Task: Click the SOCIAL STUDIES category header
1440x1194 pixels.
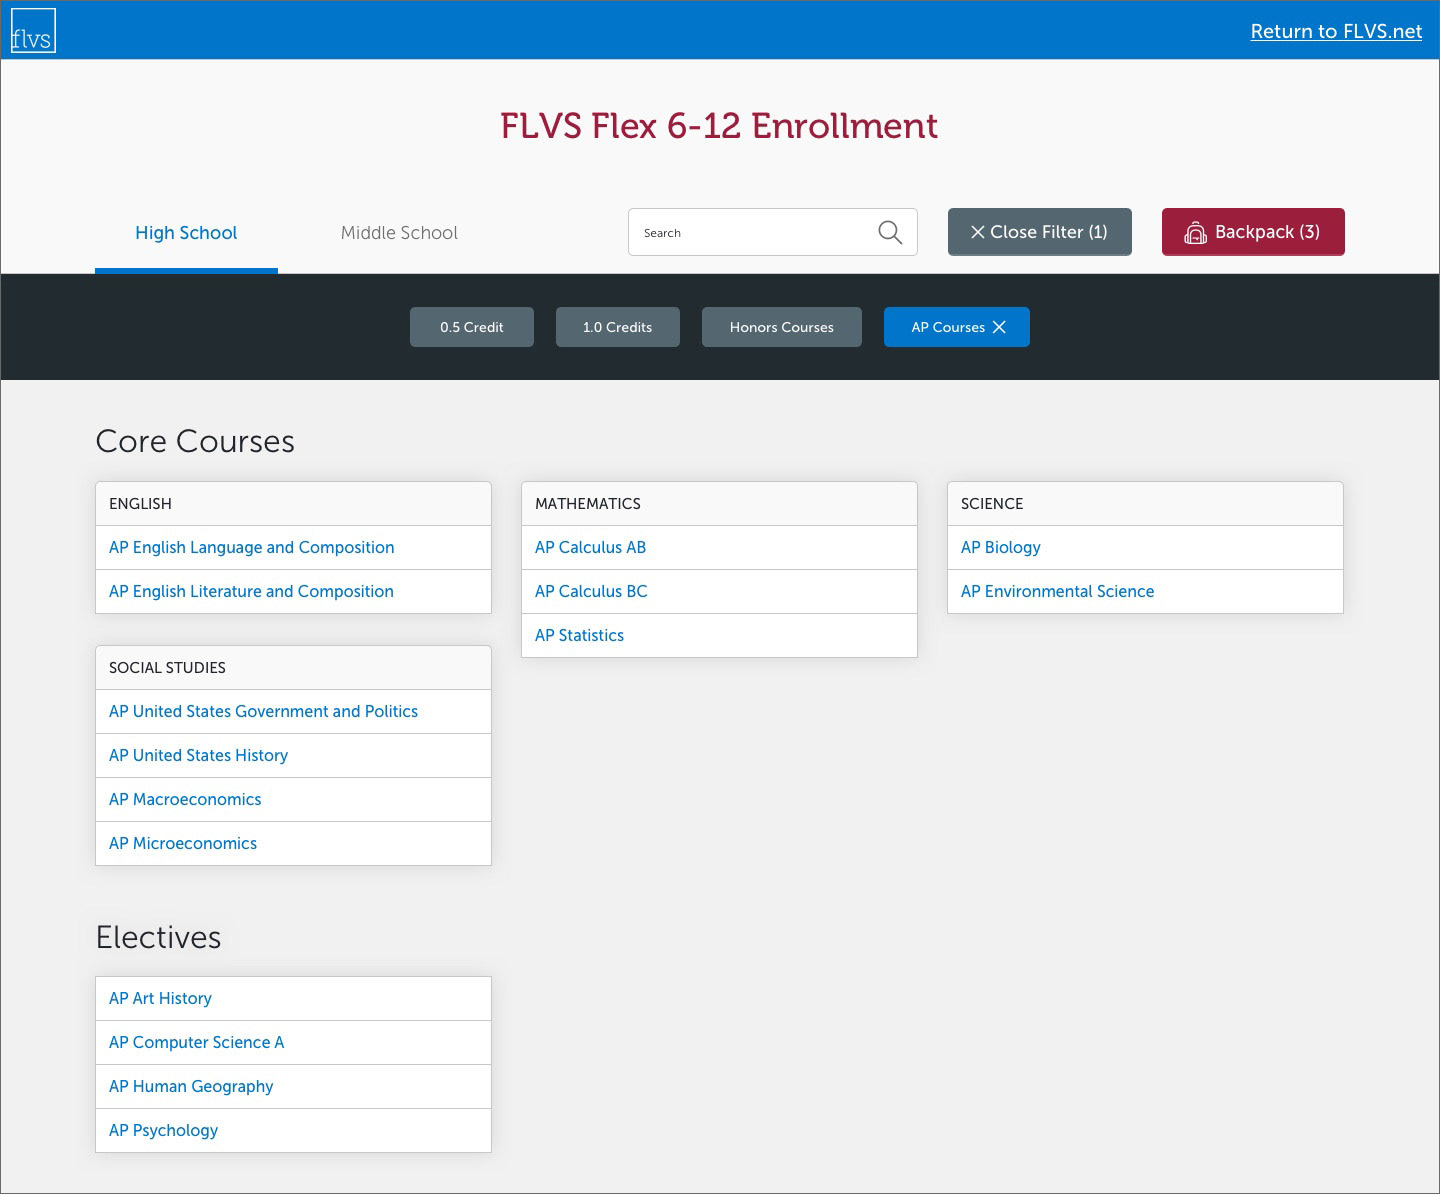Action: [x=293, y=667]
